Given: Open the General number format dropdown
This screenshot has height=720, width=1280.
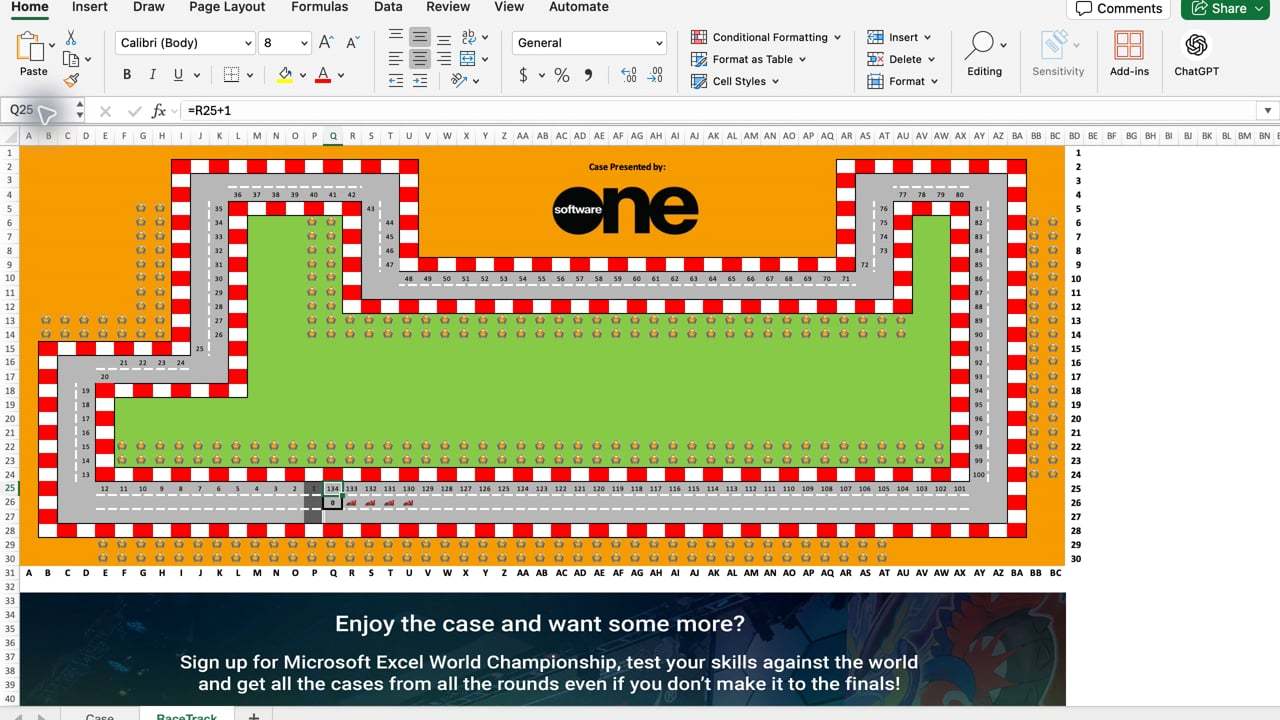Looking at the screenshot, I should [589, 43].
